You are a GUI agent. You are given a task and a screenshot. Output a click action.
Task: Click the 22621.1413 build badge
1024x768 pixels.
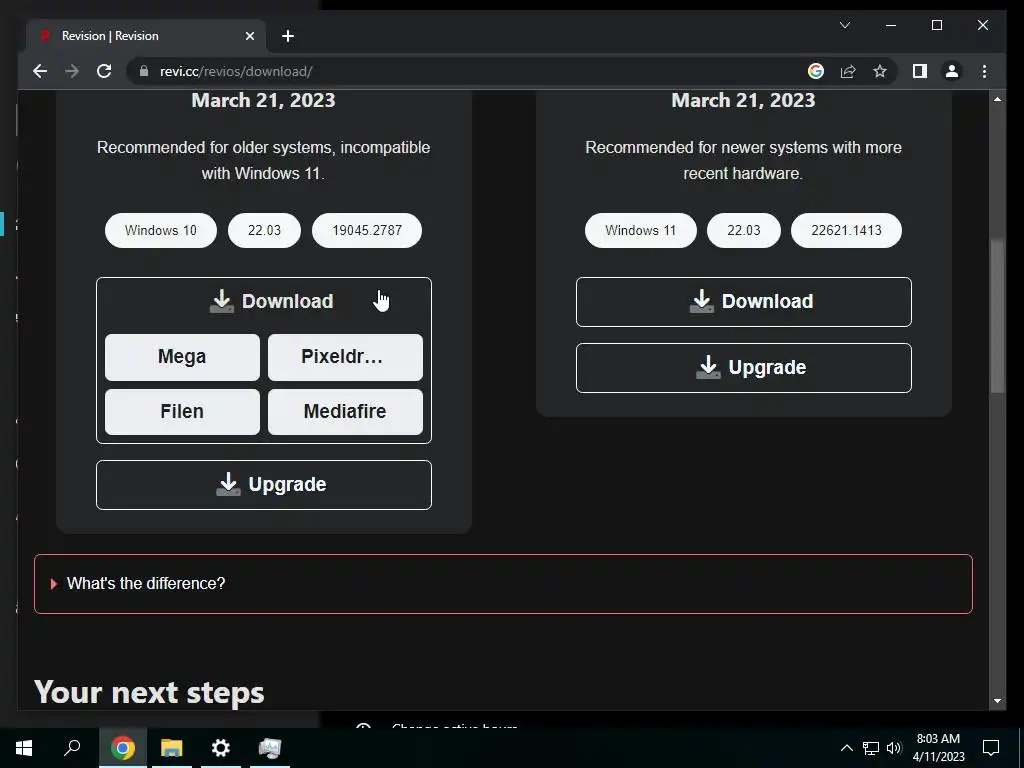[846, 231]
